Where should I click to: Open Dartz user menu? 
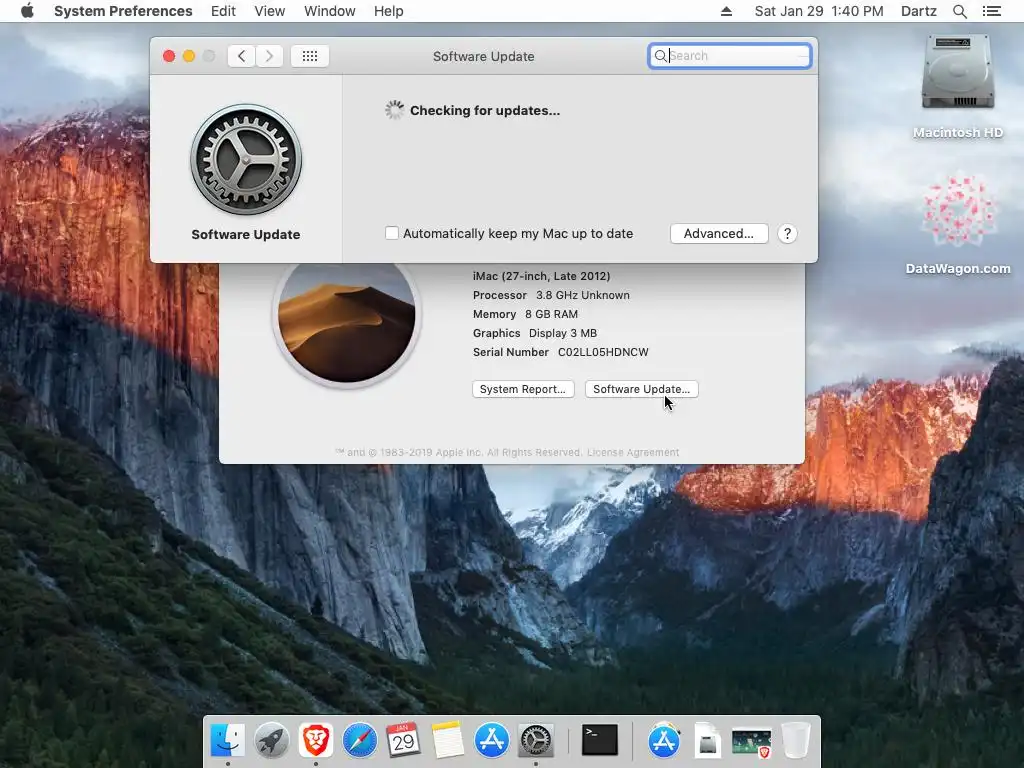coord(919,11)
